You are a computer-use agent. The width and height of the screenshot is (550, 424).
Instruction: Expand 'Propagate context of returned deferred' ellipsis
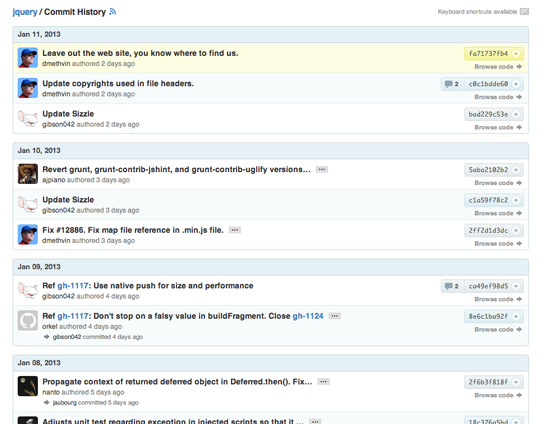[323, 382]
